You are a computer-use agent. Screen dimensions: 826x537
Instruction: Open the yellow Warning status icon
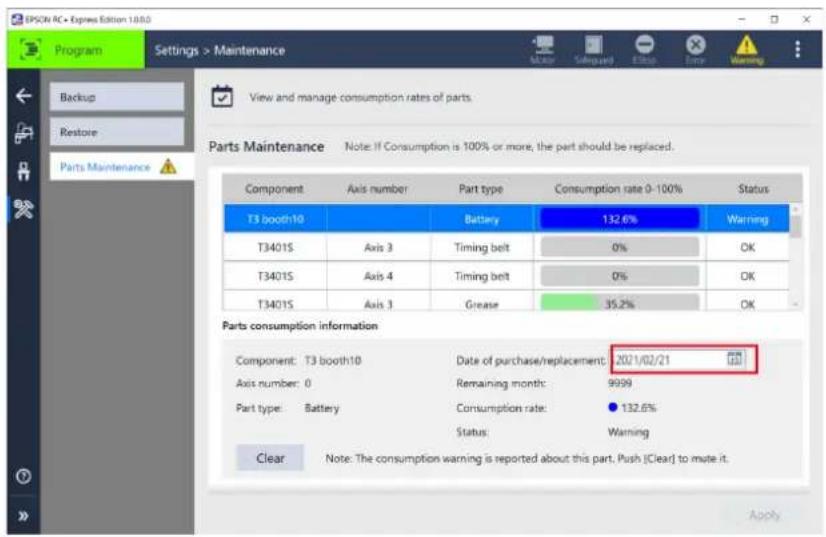(746, 50)
